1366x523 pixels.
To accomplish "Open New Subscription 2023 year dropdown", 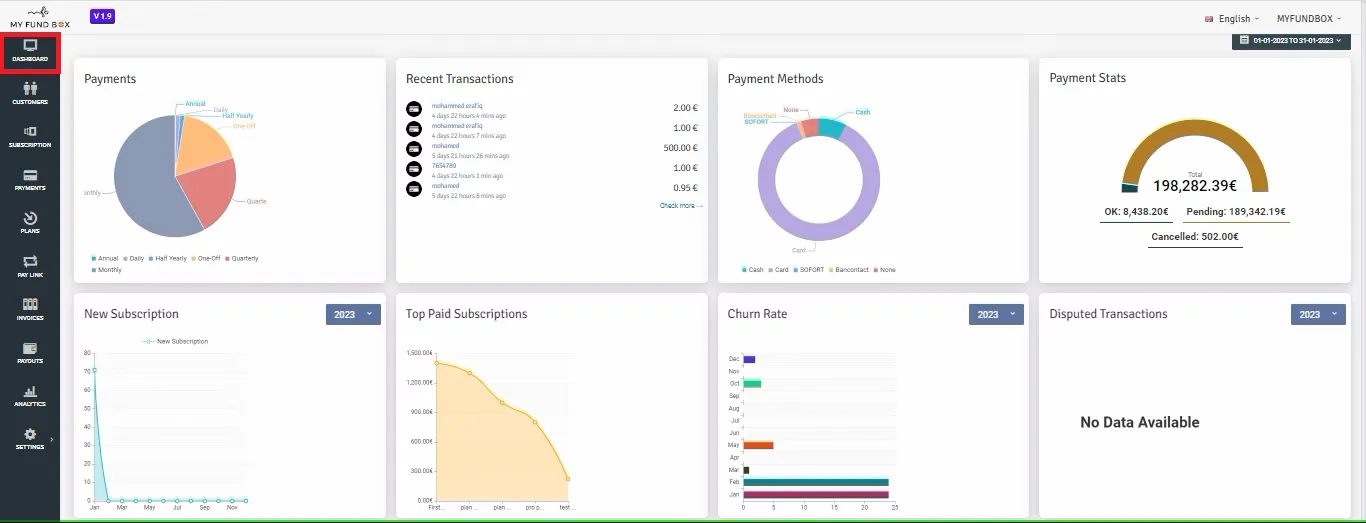I will pyautogui.click(x=353, y=314).
